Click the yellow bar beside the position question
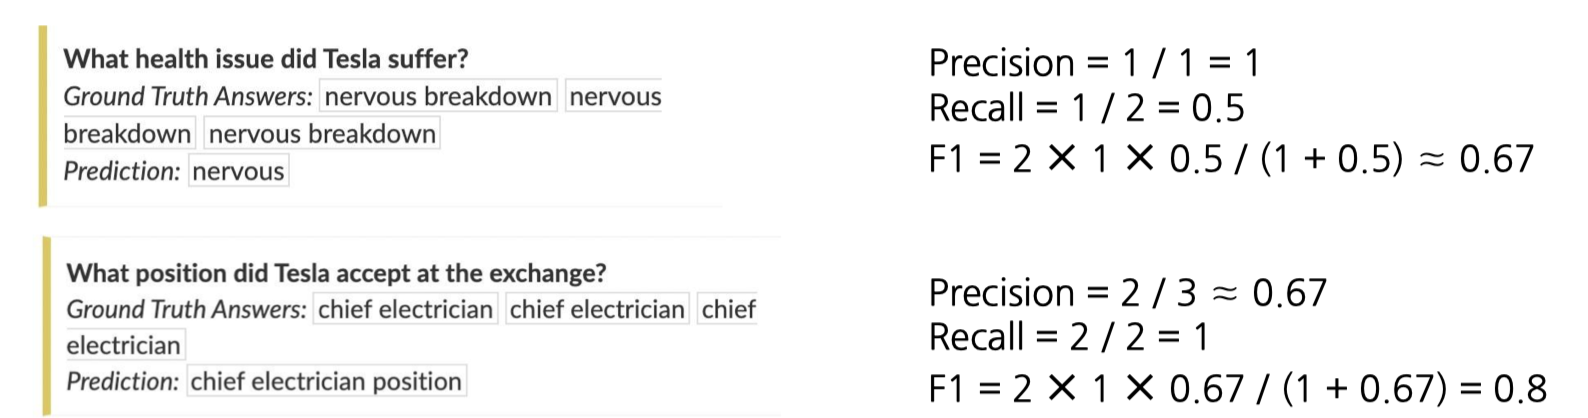This screenshot has height=418, width=1588. 47,326
